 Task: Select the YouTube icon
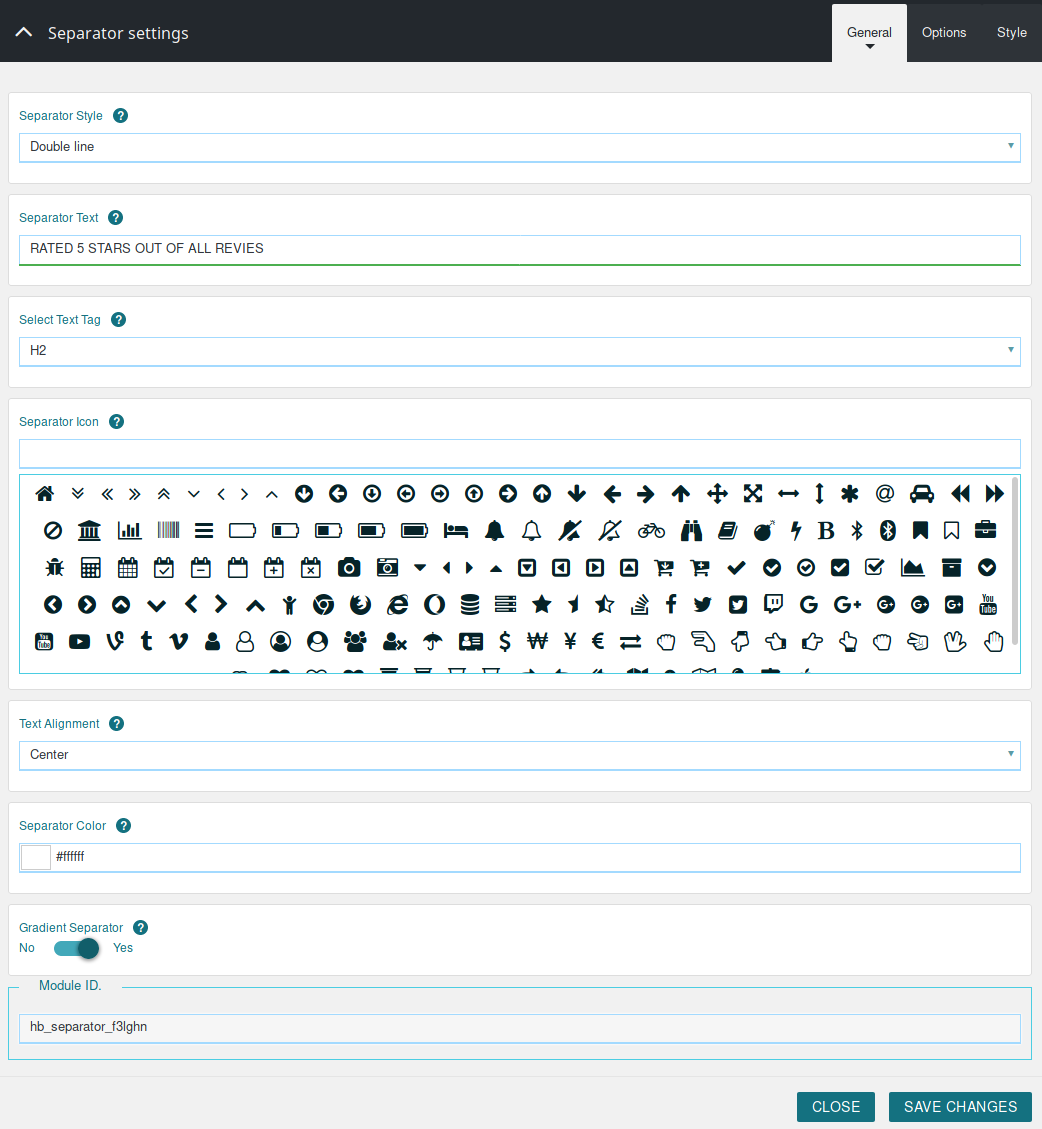[988, 604]
